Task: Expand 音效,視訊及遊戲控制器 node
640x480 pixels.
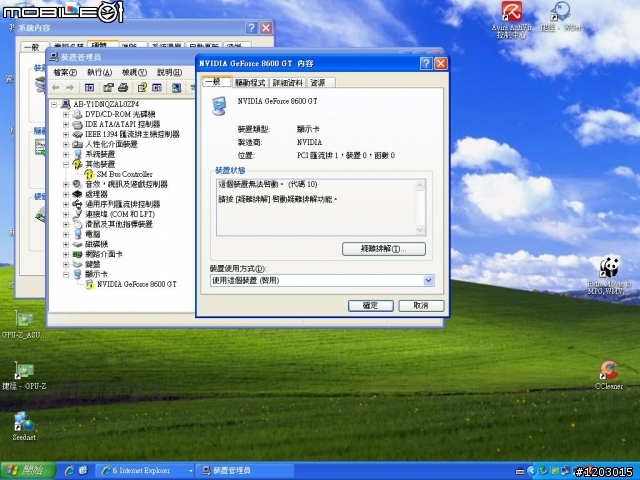Action: 66,184
